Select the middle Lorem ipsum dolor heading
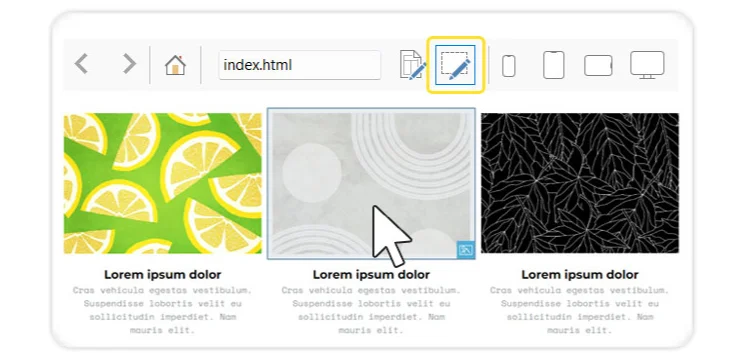This screenshot has width=750, height=360. point(371,275)
